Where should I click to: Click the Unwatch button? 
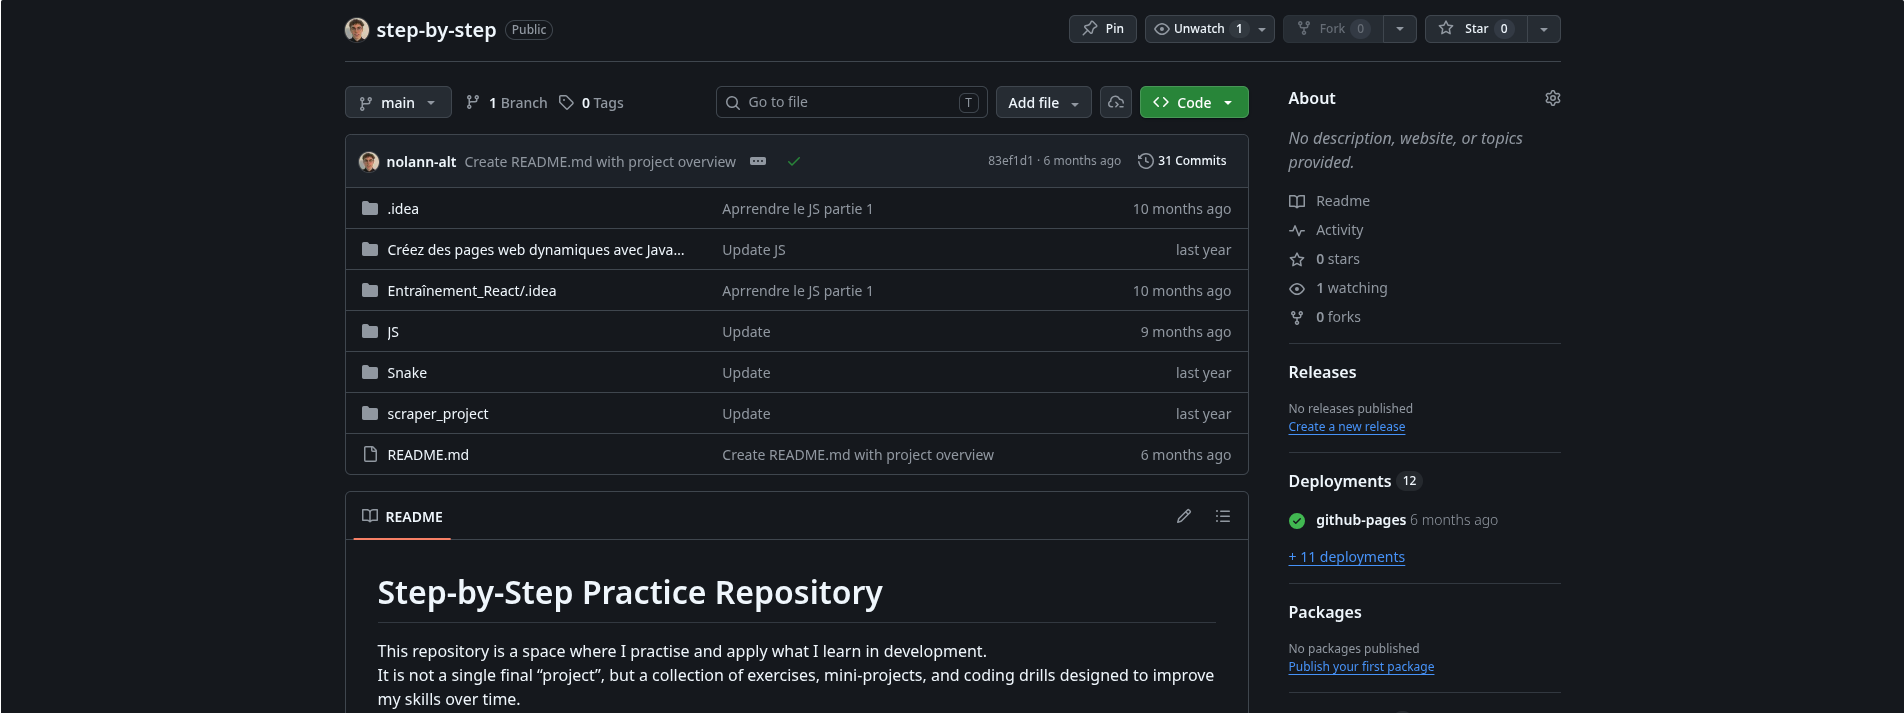[1198, 29]
